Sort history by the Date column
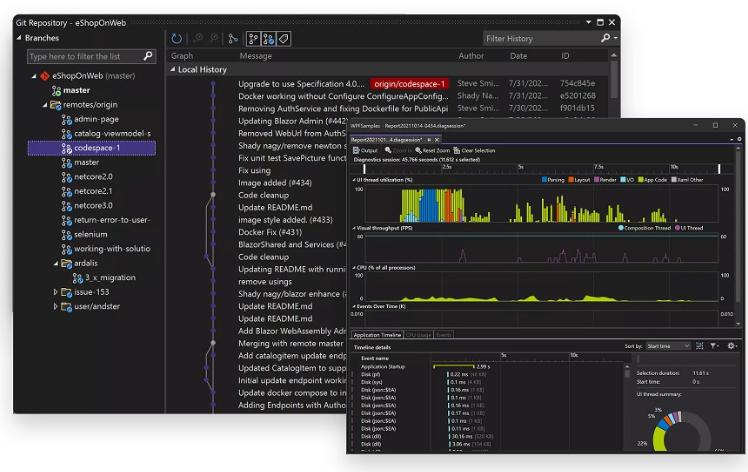 (519, 56)
